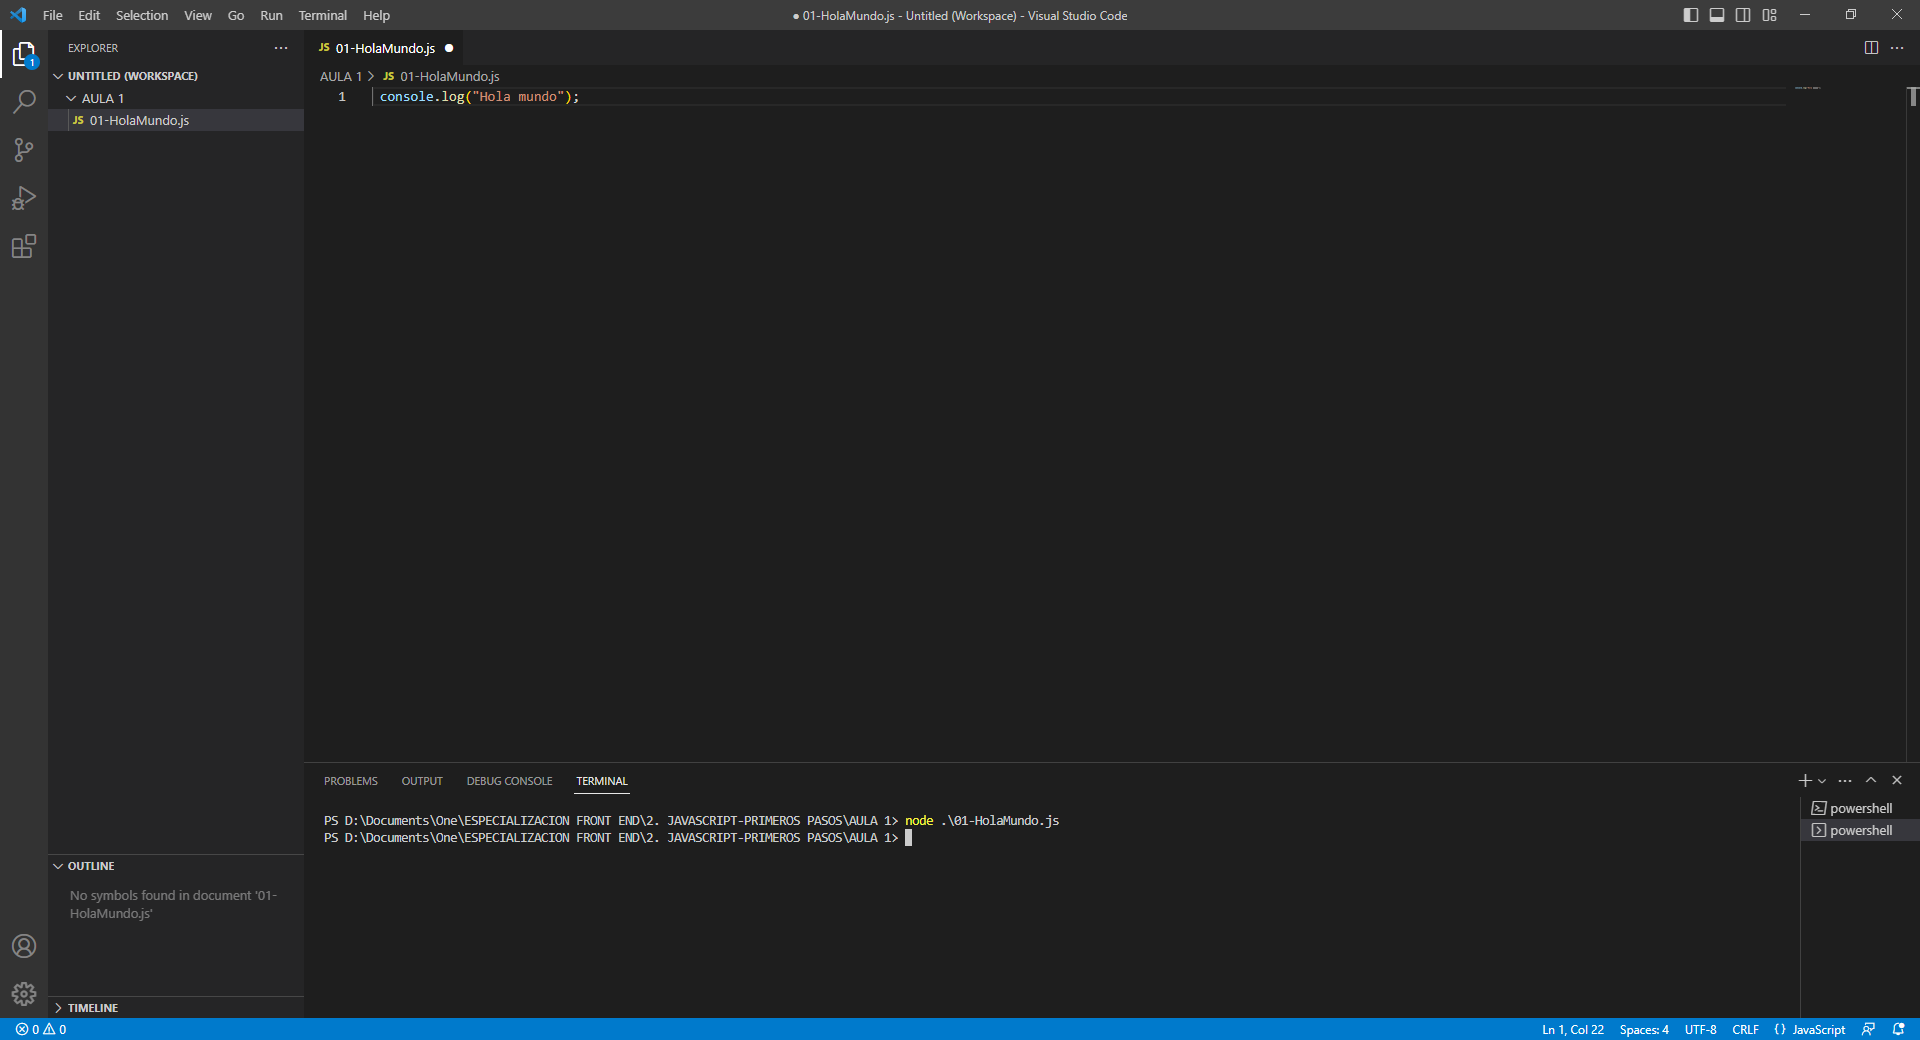
Task: Open the Run menu
Action: coord(271,15)
